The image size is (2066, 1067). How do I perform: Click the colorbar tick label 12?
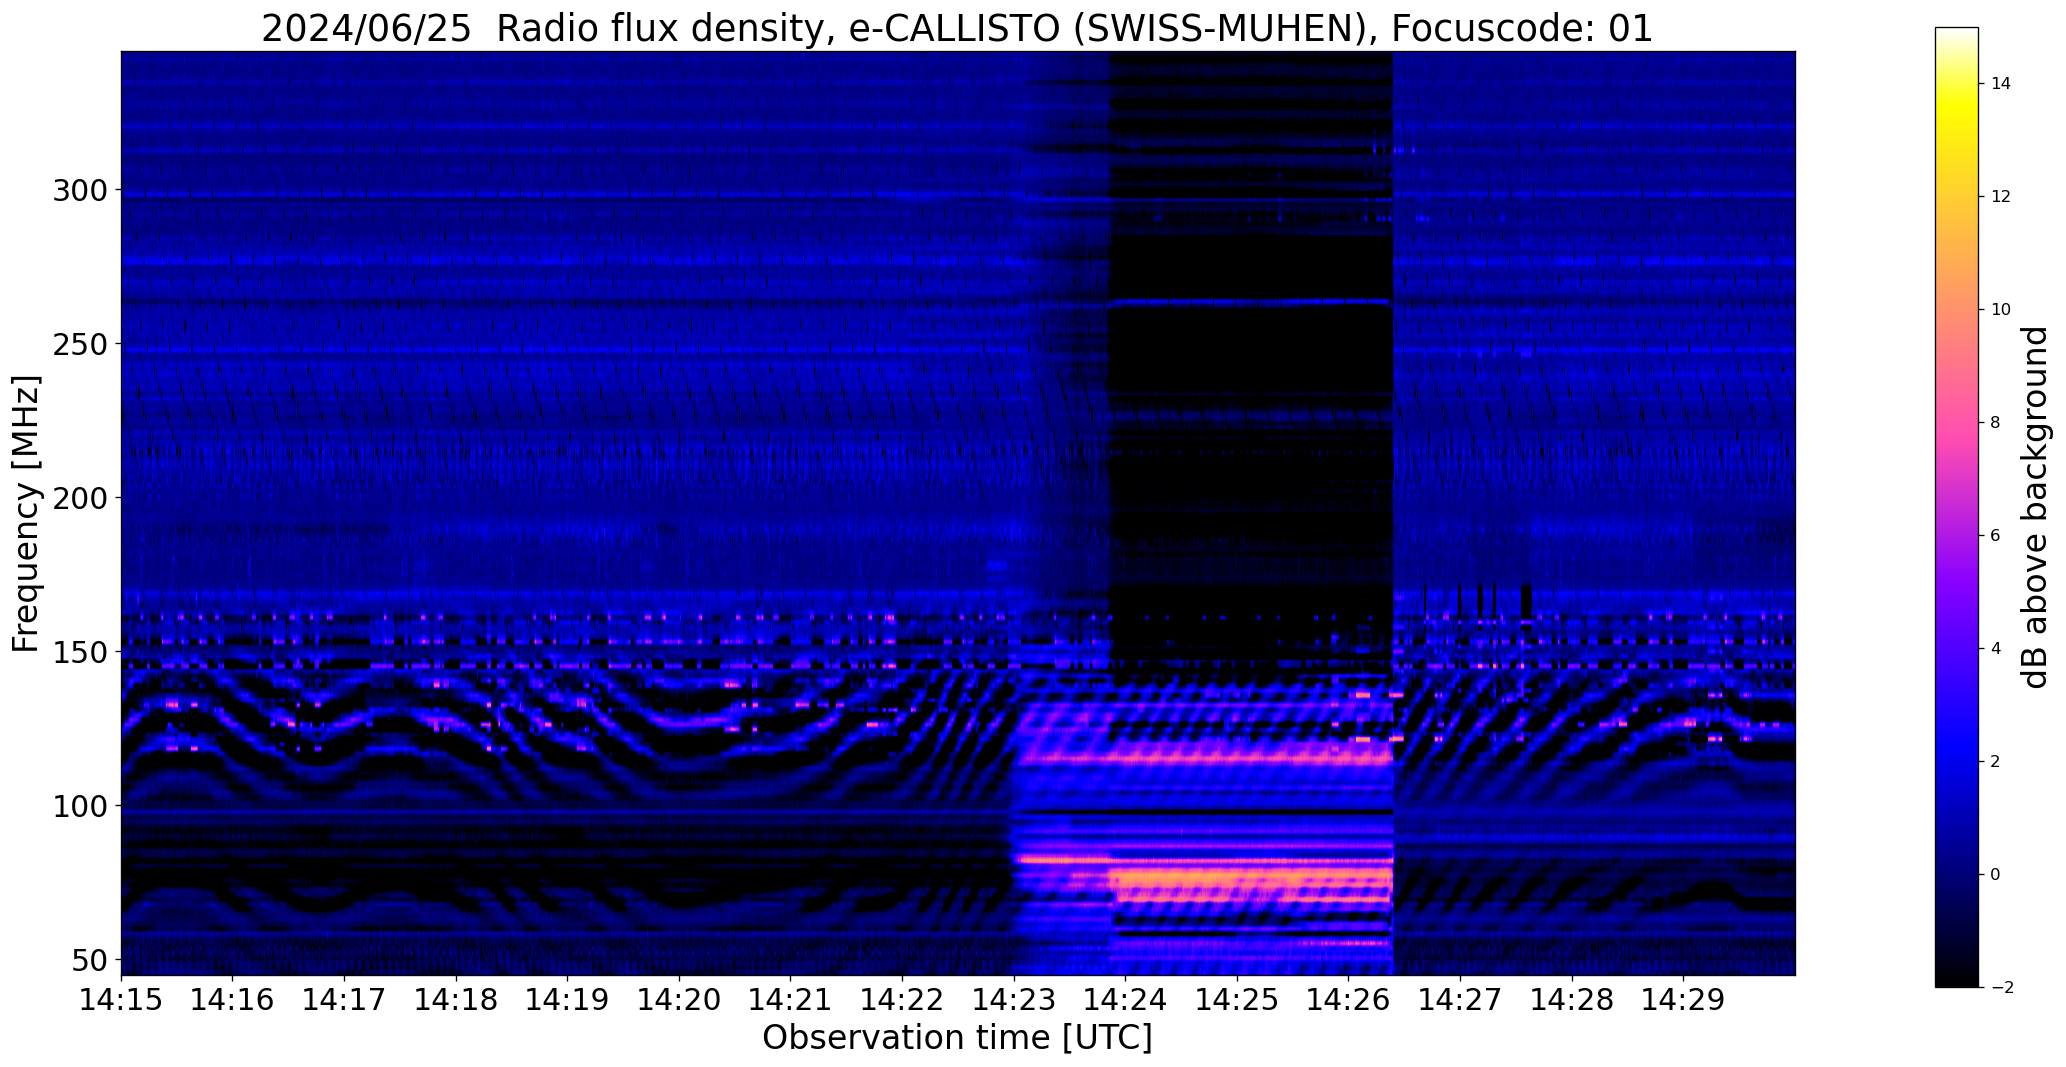2001,197
